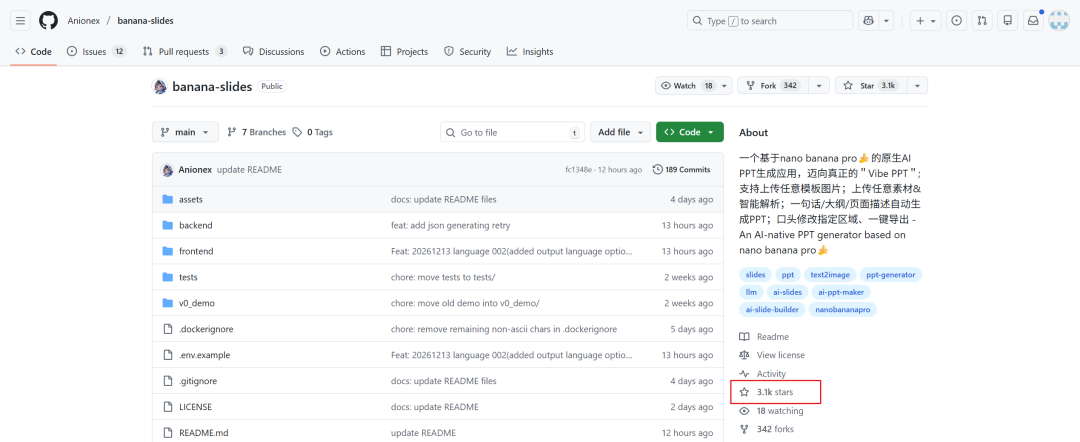
Task: Open the green Code dropdown button
Action: [689, 132]
